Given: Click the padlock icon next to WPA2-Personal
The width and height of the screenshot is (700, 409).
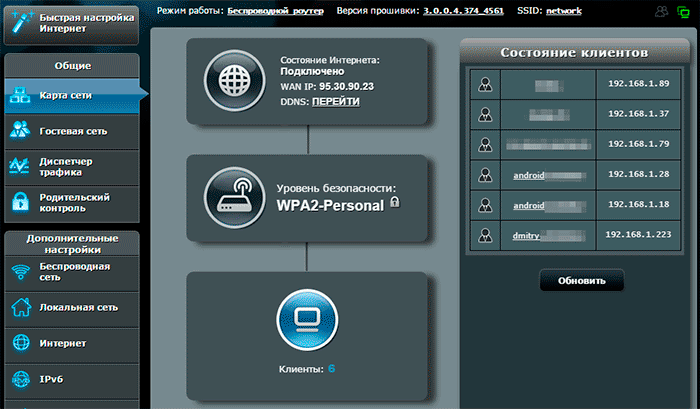Looking at the screenshot, I should coord(396,203).
